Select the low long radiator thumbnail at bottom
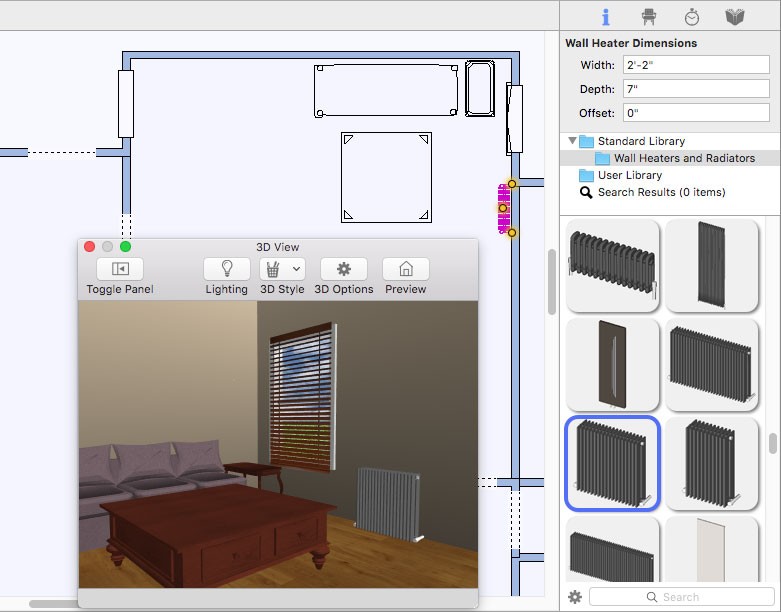Image resolution: width=781 pixels, height=612 pixels. 613,549
